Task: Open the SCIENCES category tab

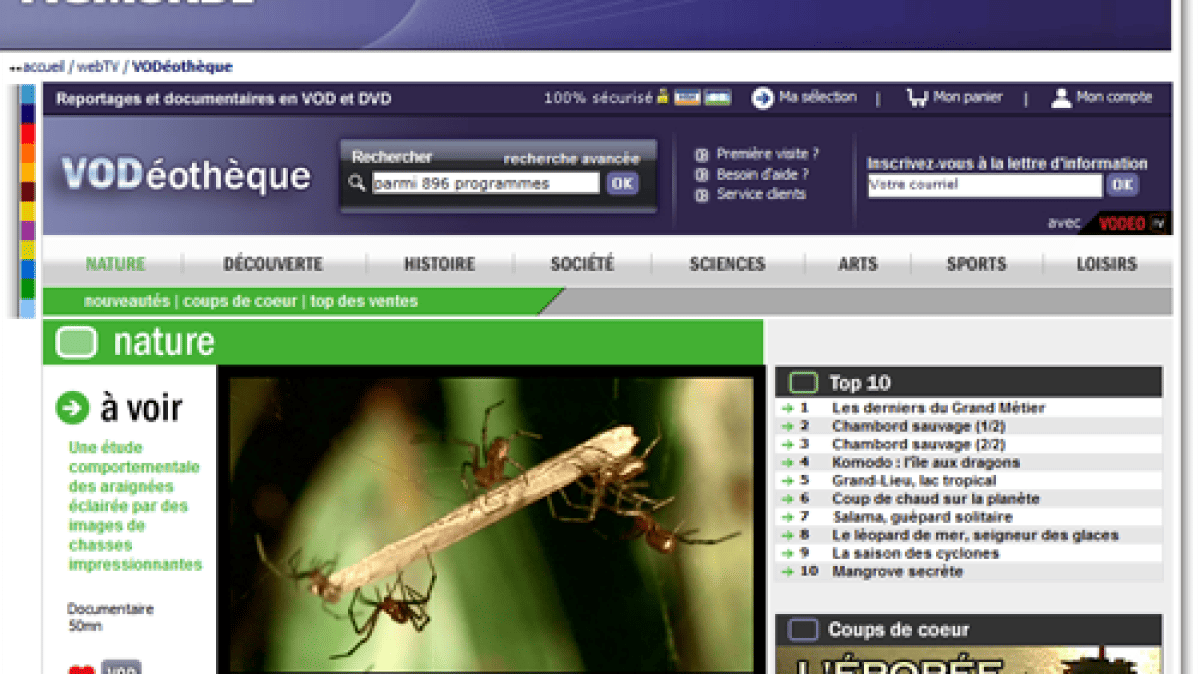Action: point(727,264)
